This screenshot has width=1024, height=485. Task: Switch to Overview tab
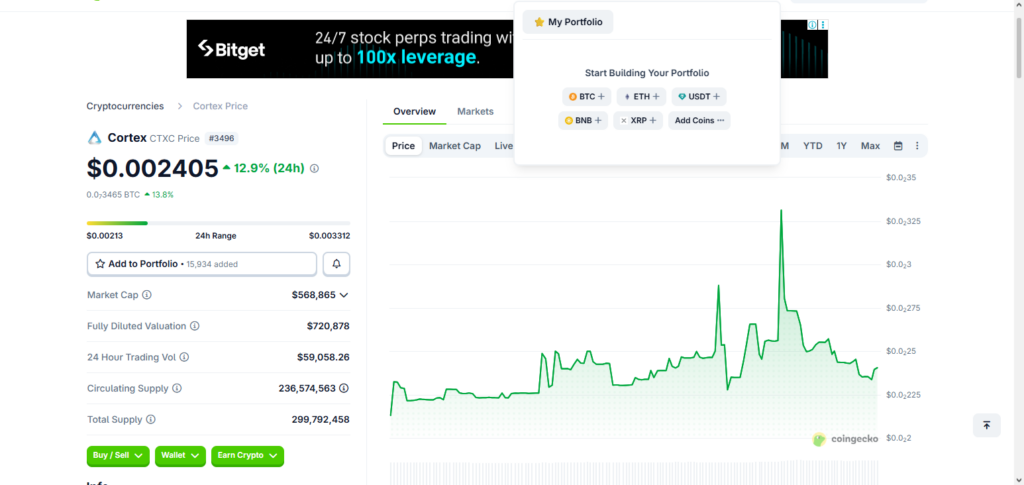[x=415, y=112]
